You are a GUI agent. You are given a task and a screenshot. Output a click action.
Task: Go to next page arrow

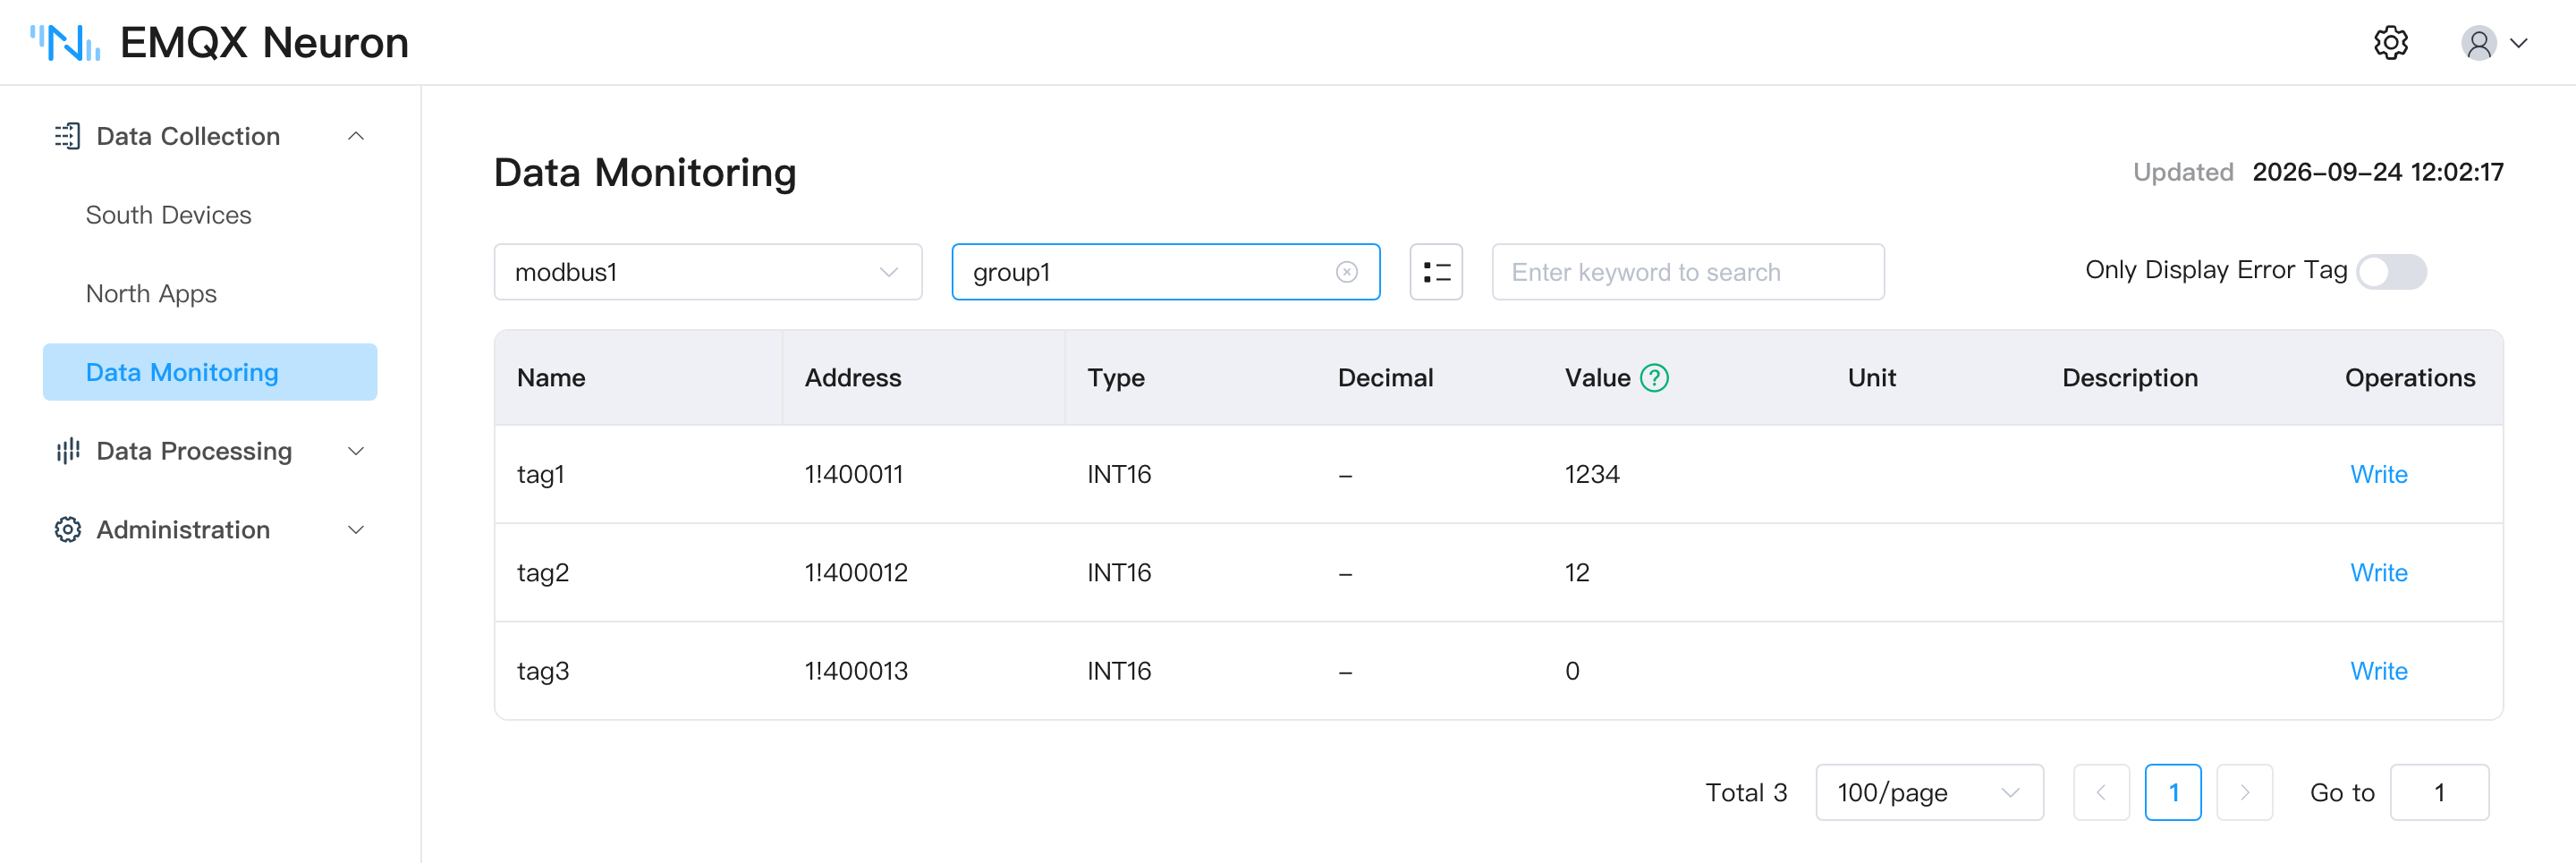point(2244,792)
